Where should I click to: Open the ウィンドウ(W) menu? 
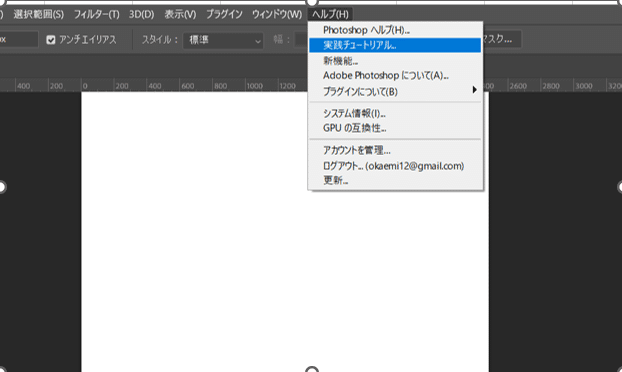coord(277,15)
